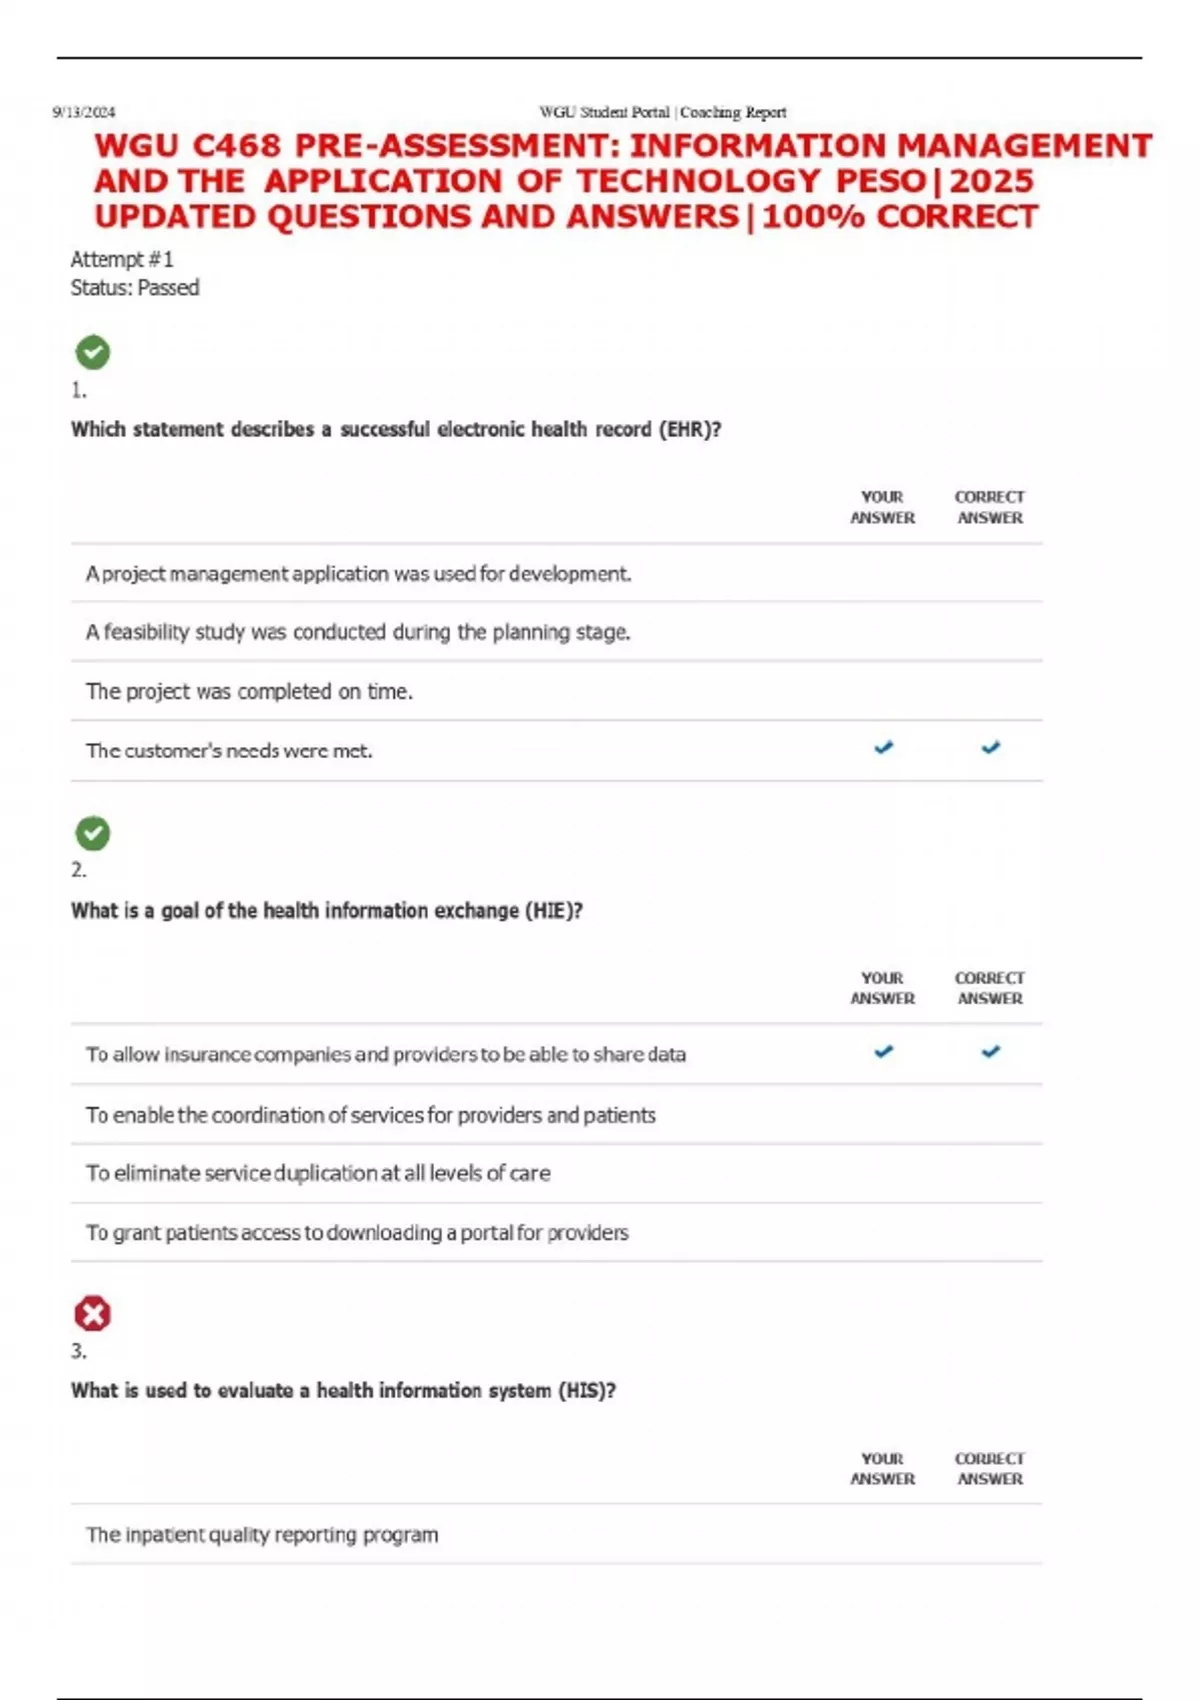Click "WGU Student Portal | Coaching Report" header text
Screen dimensions: 1200x1700
662,112
